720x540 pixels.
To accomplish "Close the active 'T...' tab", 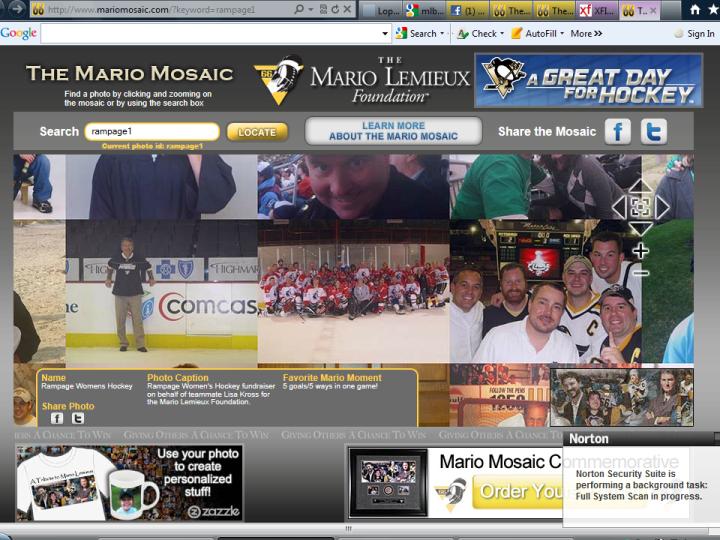I will (653, 10).
